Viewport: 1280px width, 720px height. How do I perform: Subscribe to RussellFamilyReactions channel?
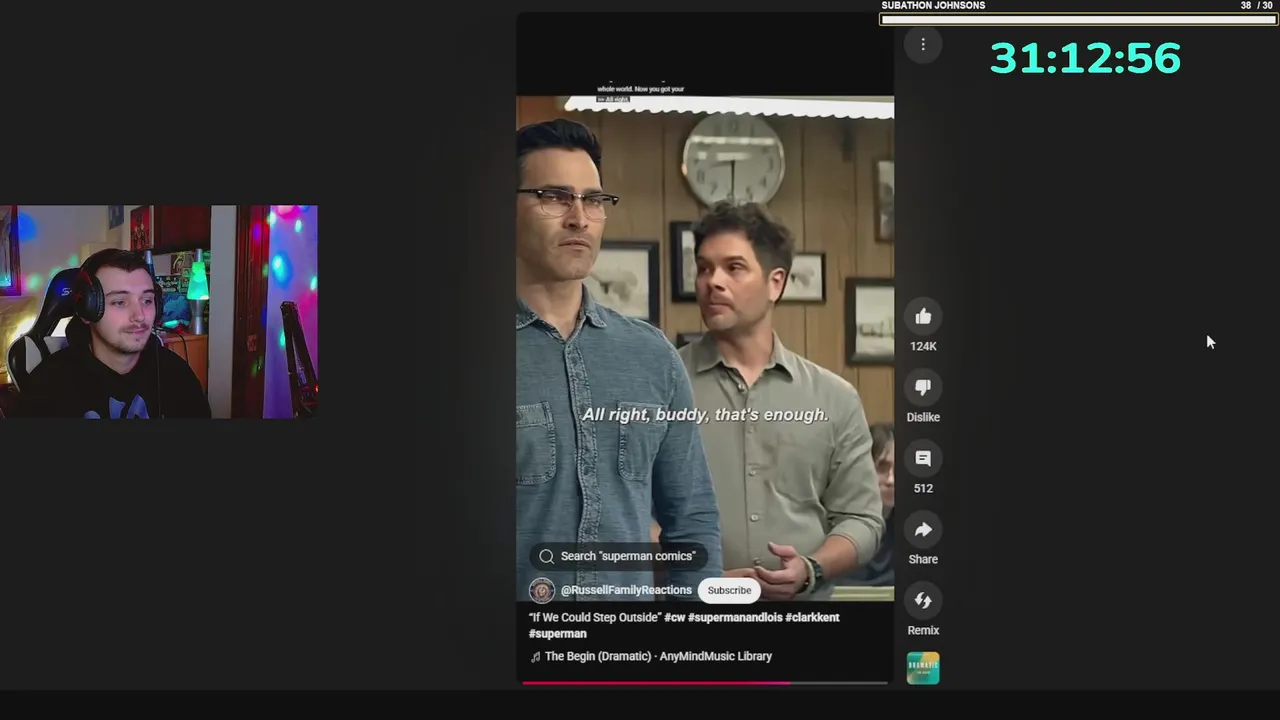click(x=729, y=590)
